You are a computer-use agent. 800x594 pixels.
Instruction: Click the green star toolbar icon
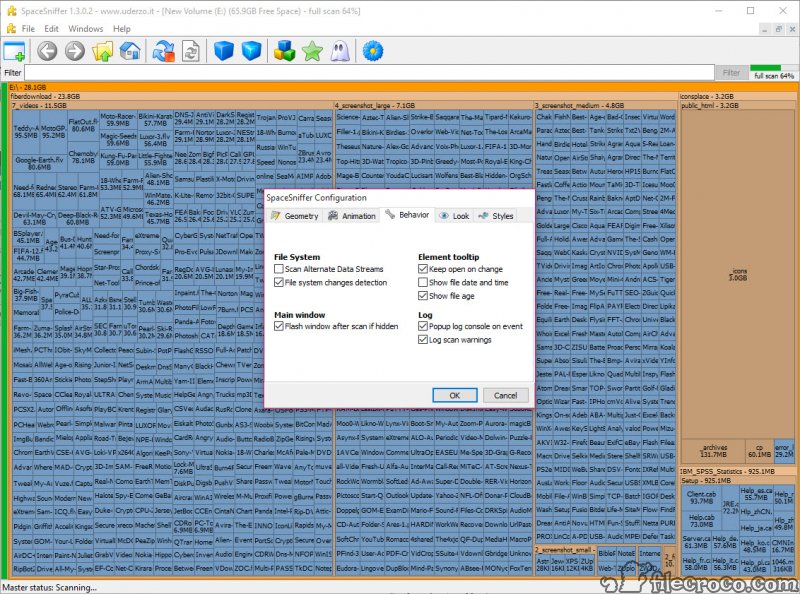312,51
